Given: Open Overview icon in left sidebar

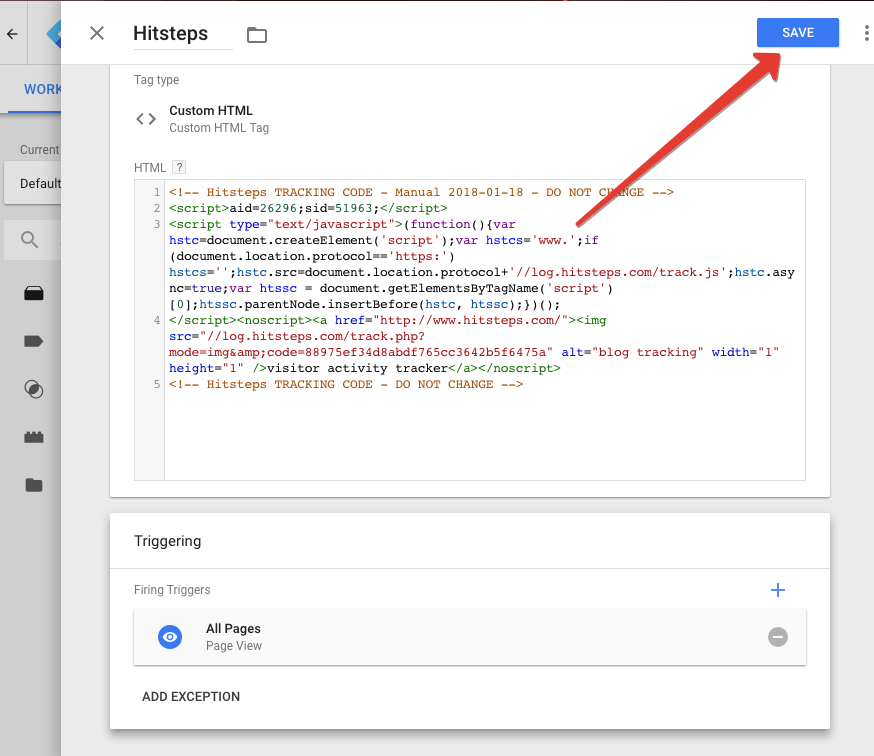Looking at the screenshot, I should click(33, 293).
